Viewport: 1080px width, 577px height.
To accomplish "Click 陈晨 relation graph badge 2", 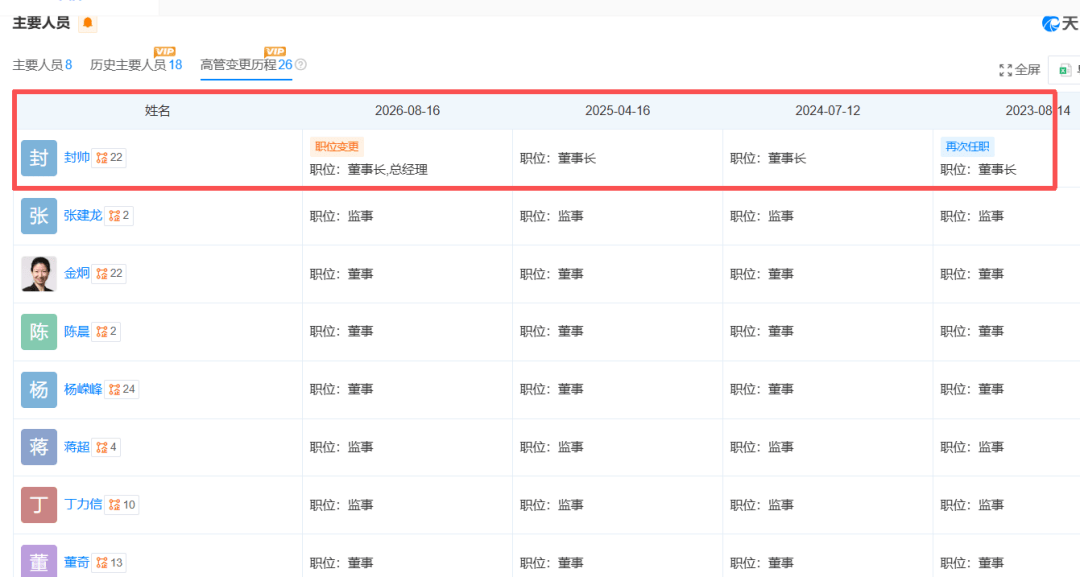I will coord(106,331).
